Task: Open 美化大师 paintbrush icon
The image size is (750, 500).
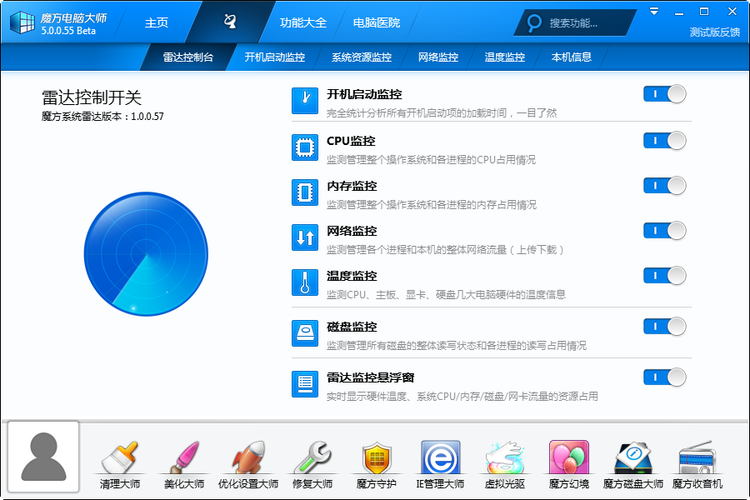Action: click(x=184, y=458)
